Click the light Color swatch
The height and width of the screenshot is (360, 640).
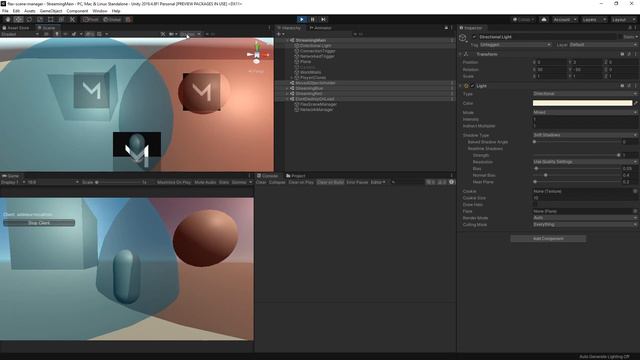582,103
